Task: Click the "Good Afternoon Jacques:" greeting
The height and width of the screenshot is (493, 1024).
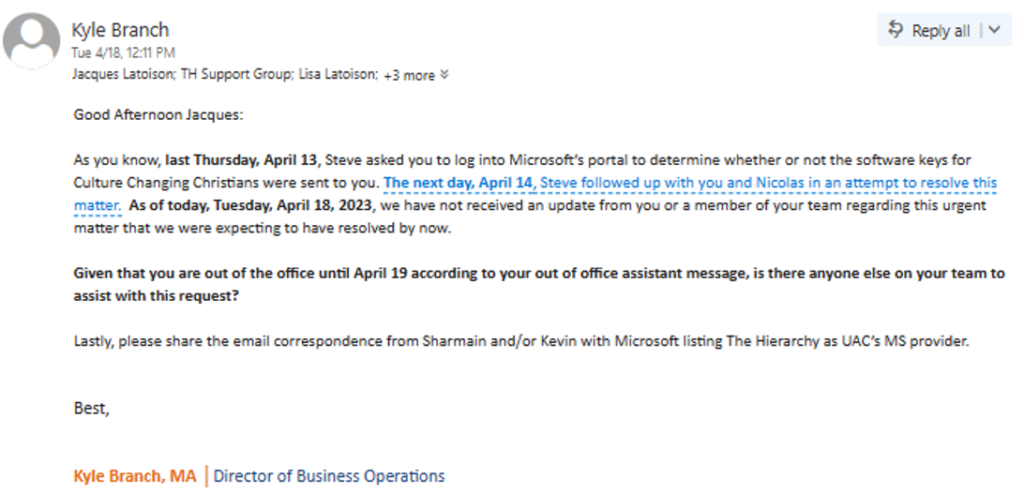Action: pyautogui.click(x=158, y=116)
